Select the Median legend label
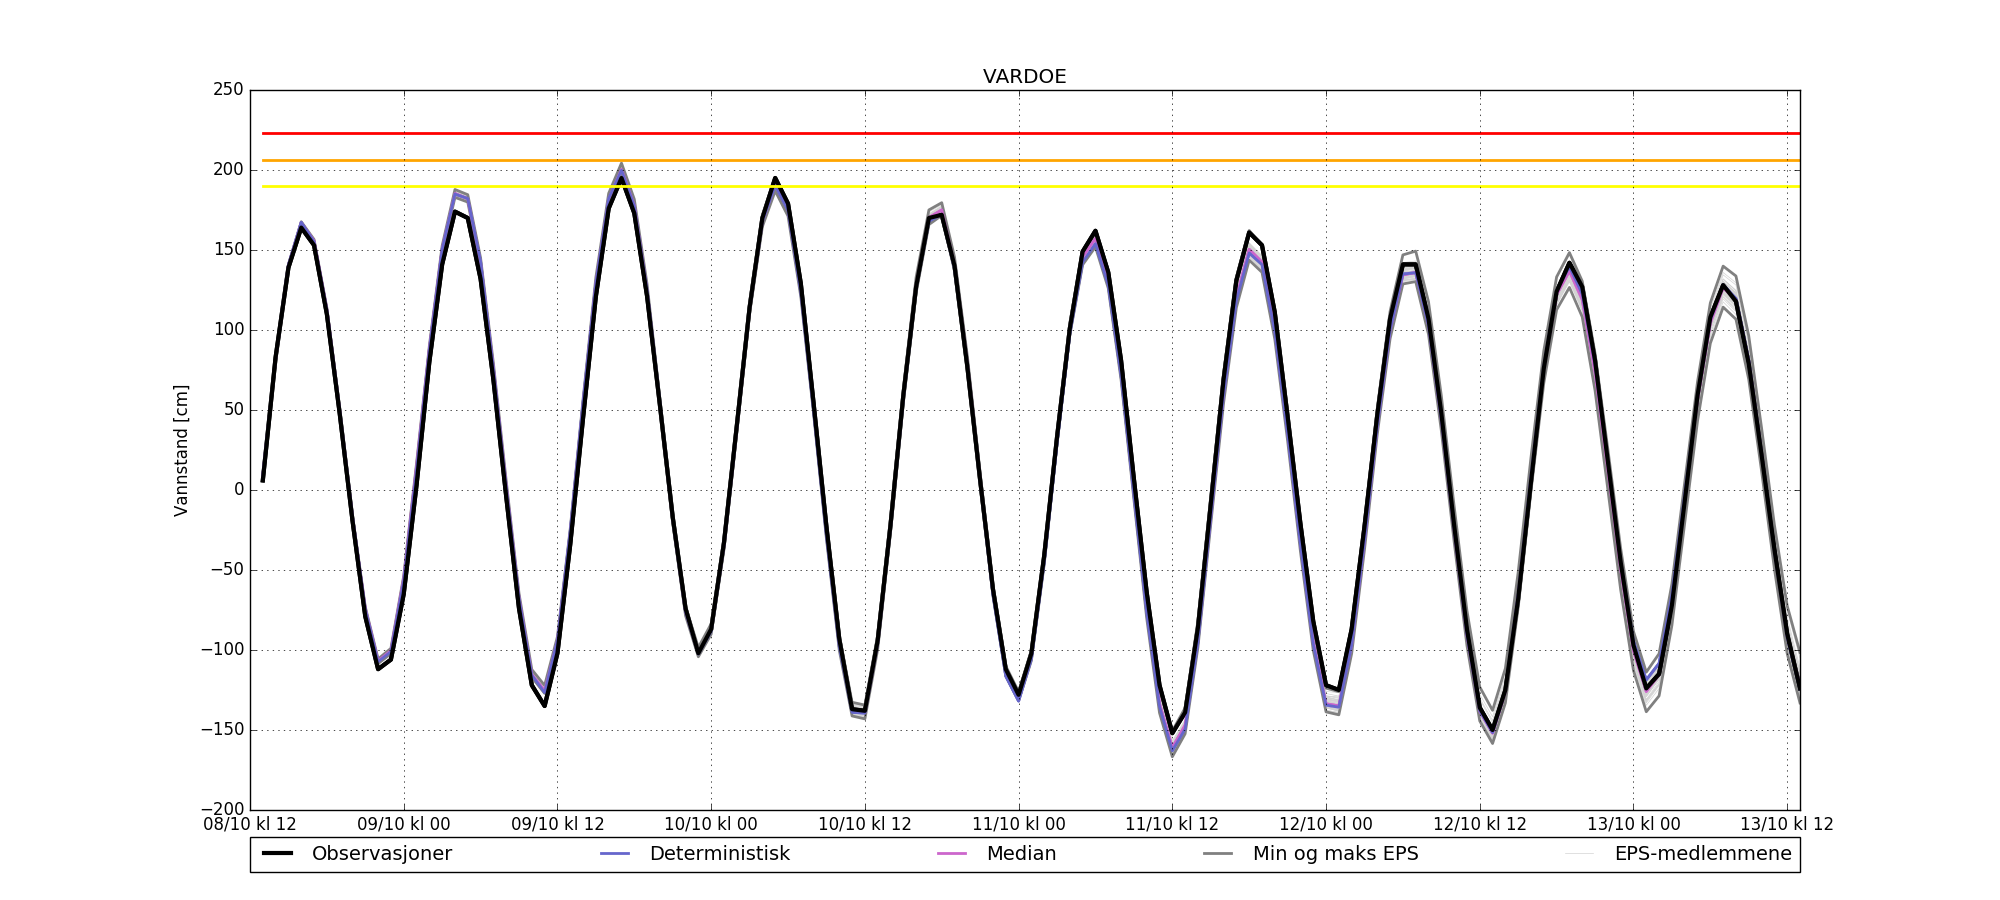 click(1021, 854)
